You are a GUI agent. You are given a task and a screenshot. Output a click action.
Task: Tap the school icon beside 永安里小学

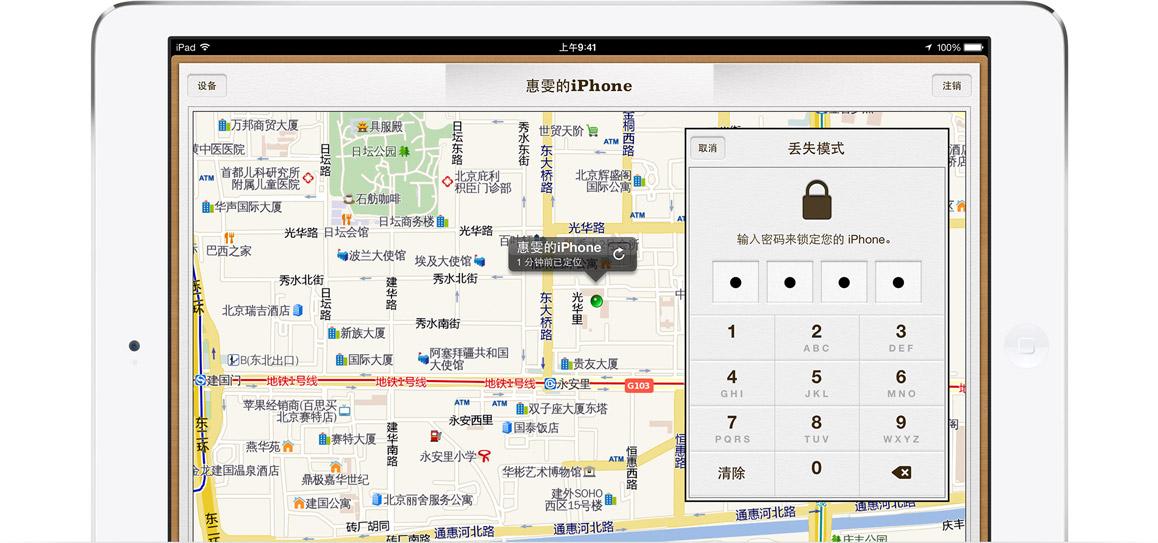(484, 456)
